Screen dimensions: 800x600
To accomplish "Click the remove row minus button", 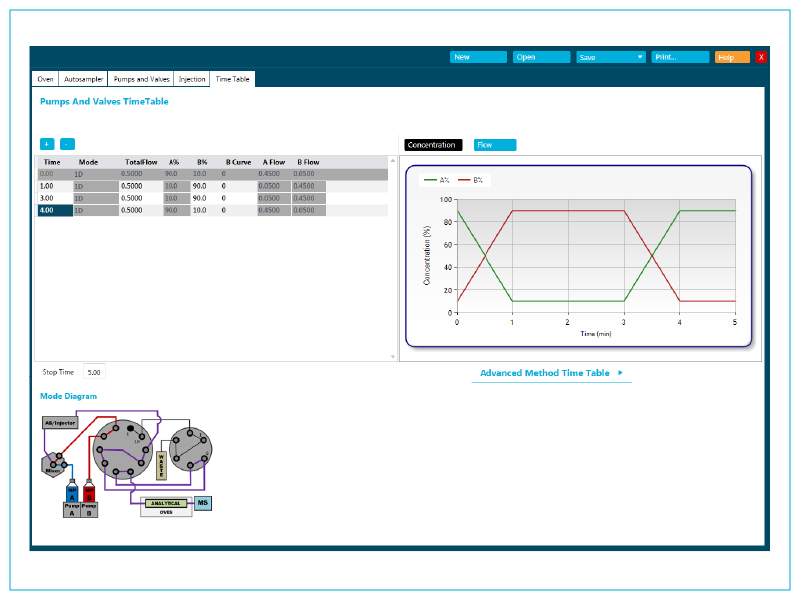I will [67, 144].
